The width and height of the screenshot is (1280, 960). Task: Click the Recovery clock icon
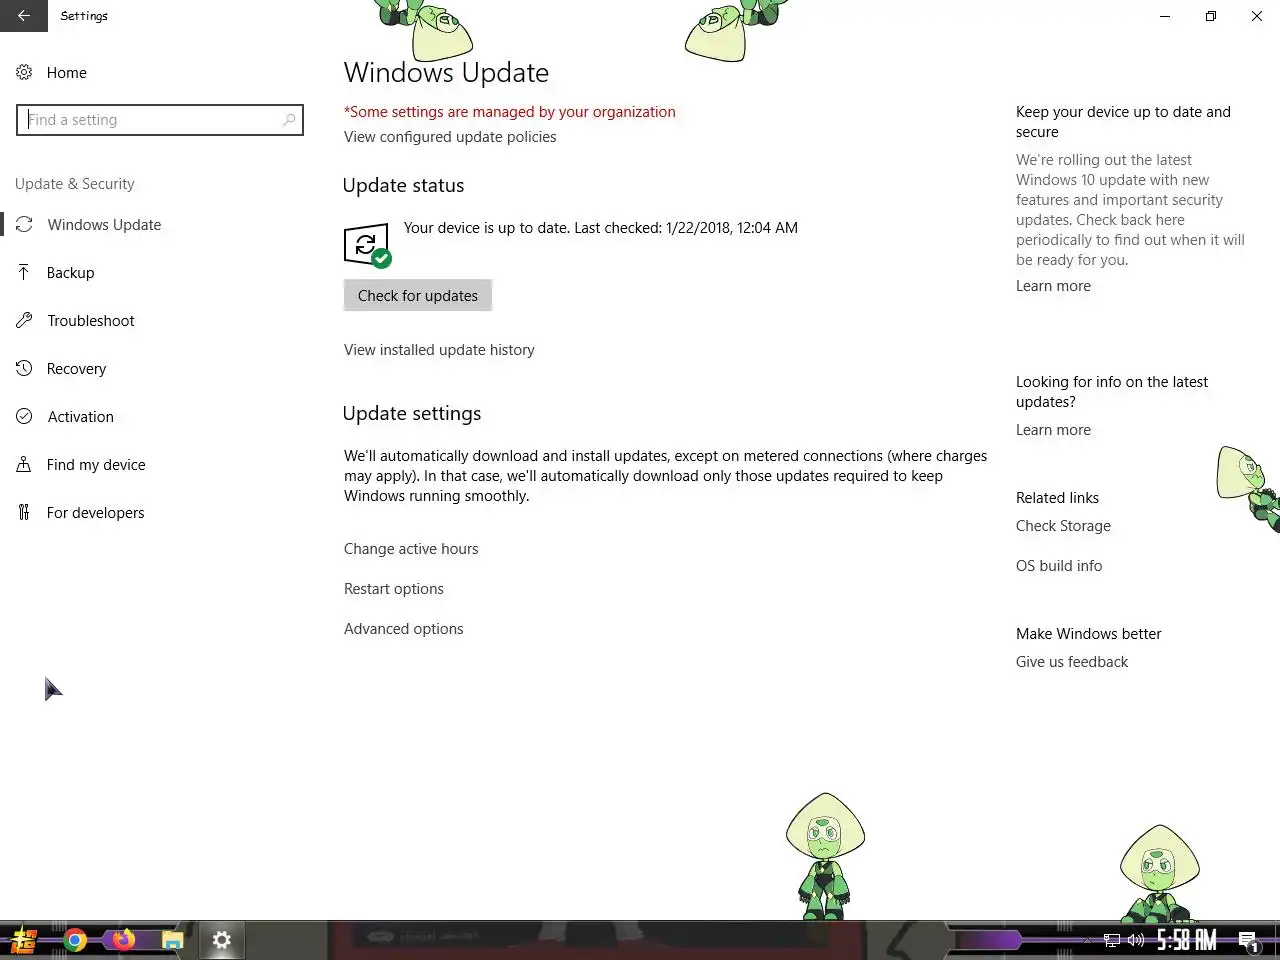[x=24, y=368]
